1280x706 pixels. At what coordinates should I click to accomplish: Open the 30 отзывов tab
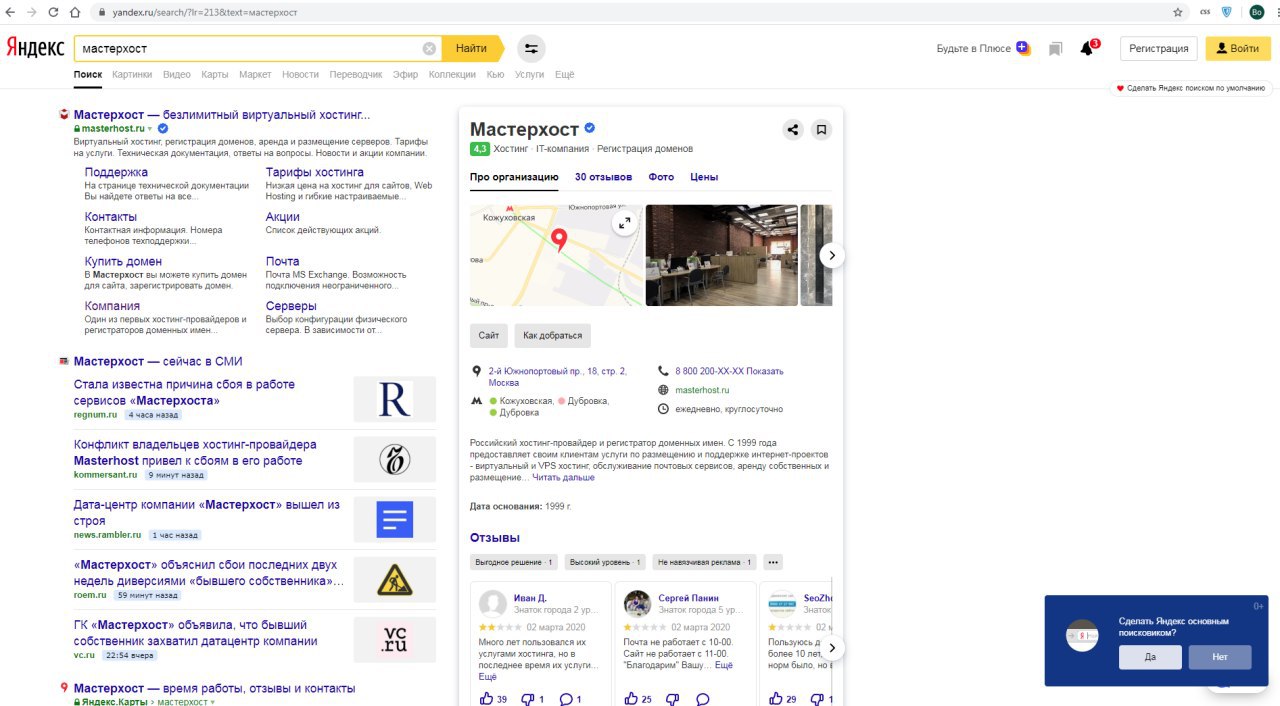603,177
